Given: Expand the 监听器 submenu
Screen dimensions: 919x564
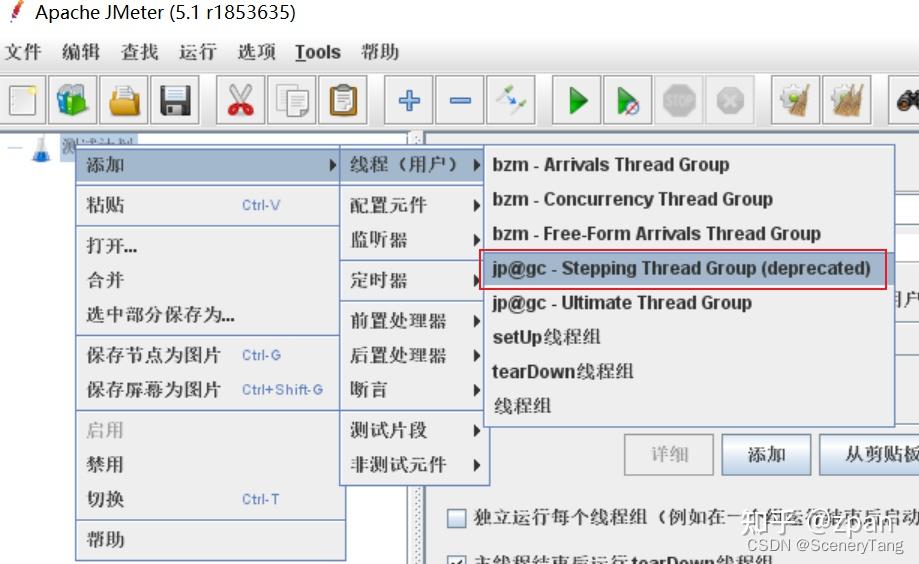Looking at the screenshot, I should 412,240.
